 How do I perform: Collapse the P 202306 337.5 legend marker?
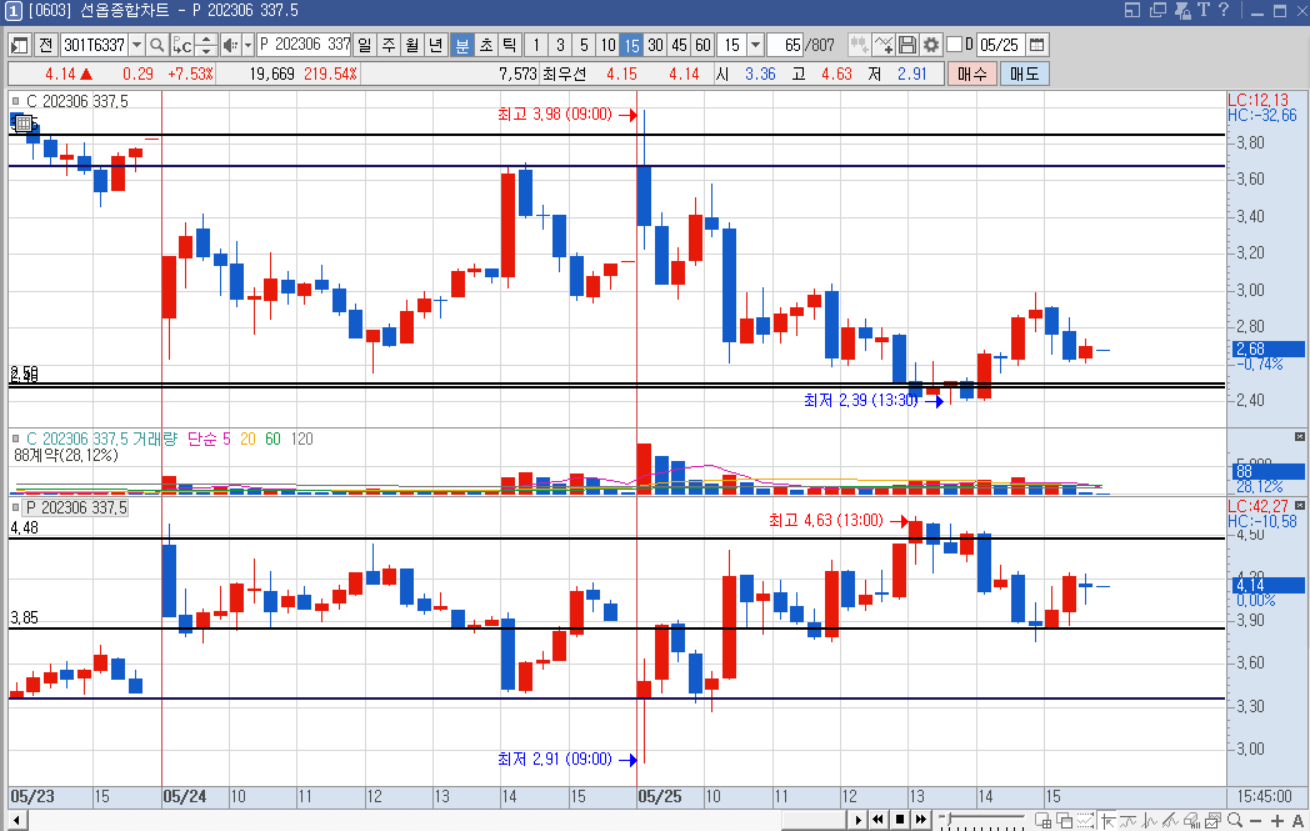[16, 508]
